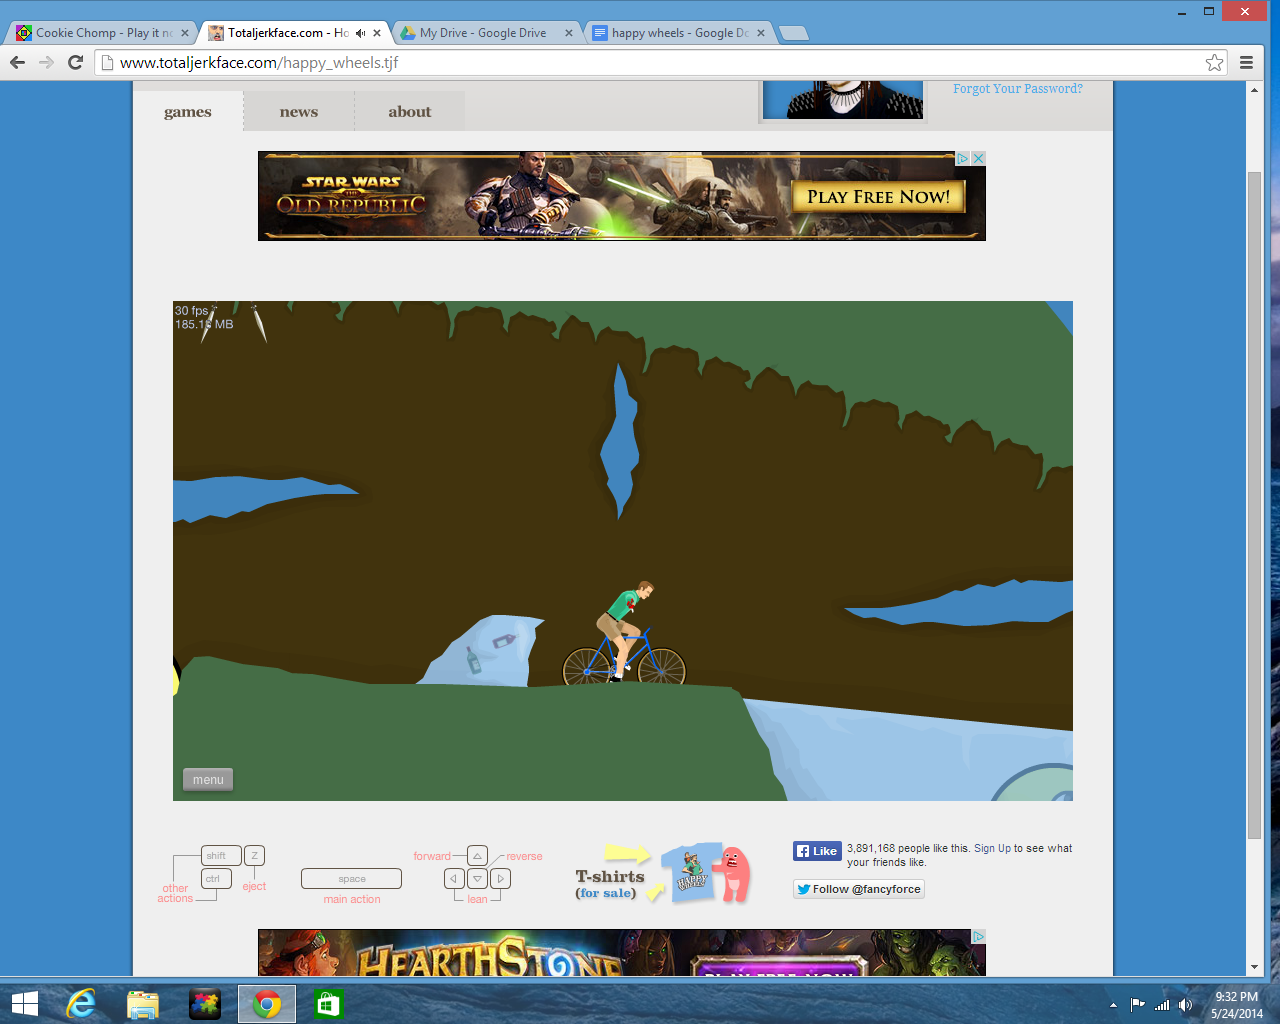Click the network signal tray icon

coord(1162,1005)
